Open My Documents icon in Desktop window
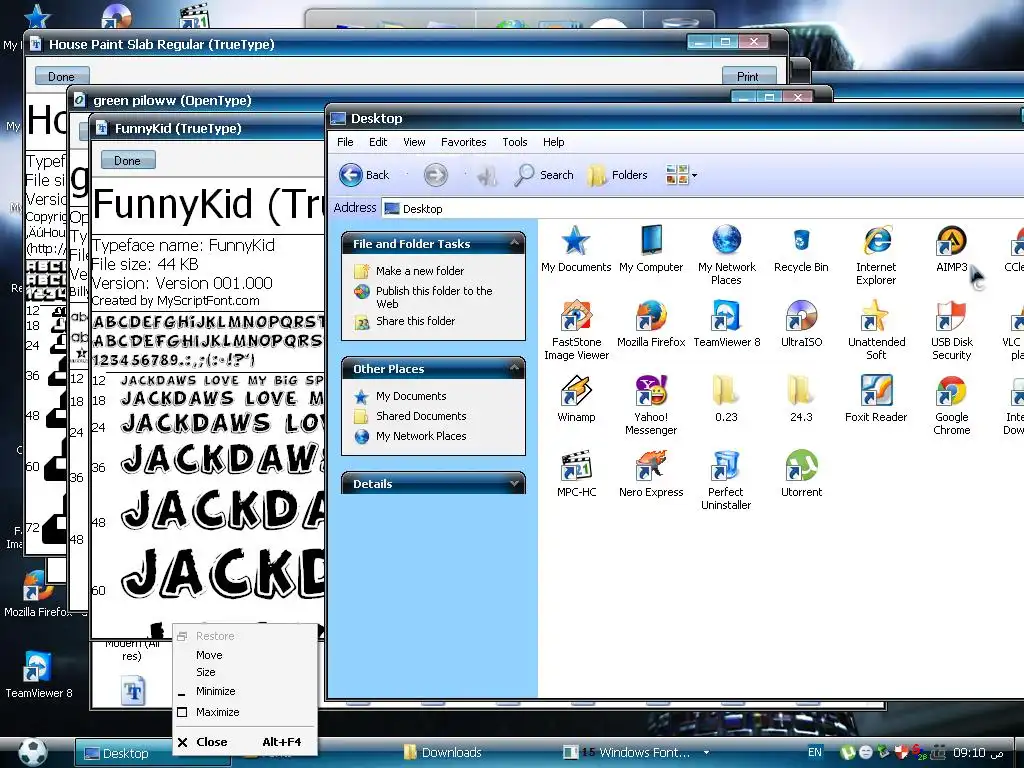1024x768 pixels. click(575, 249)
